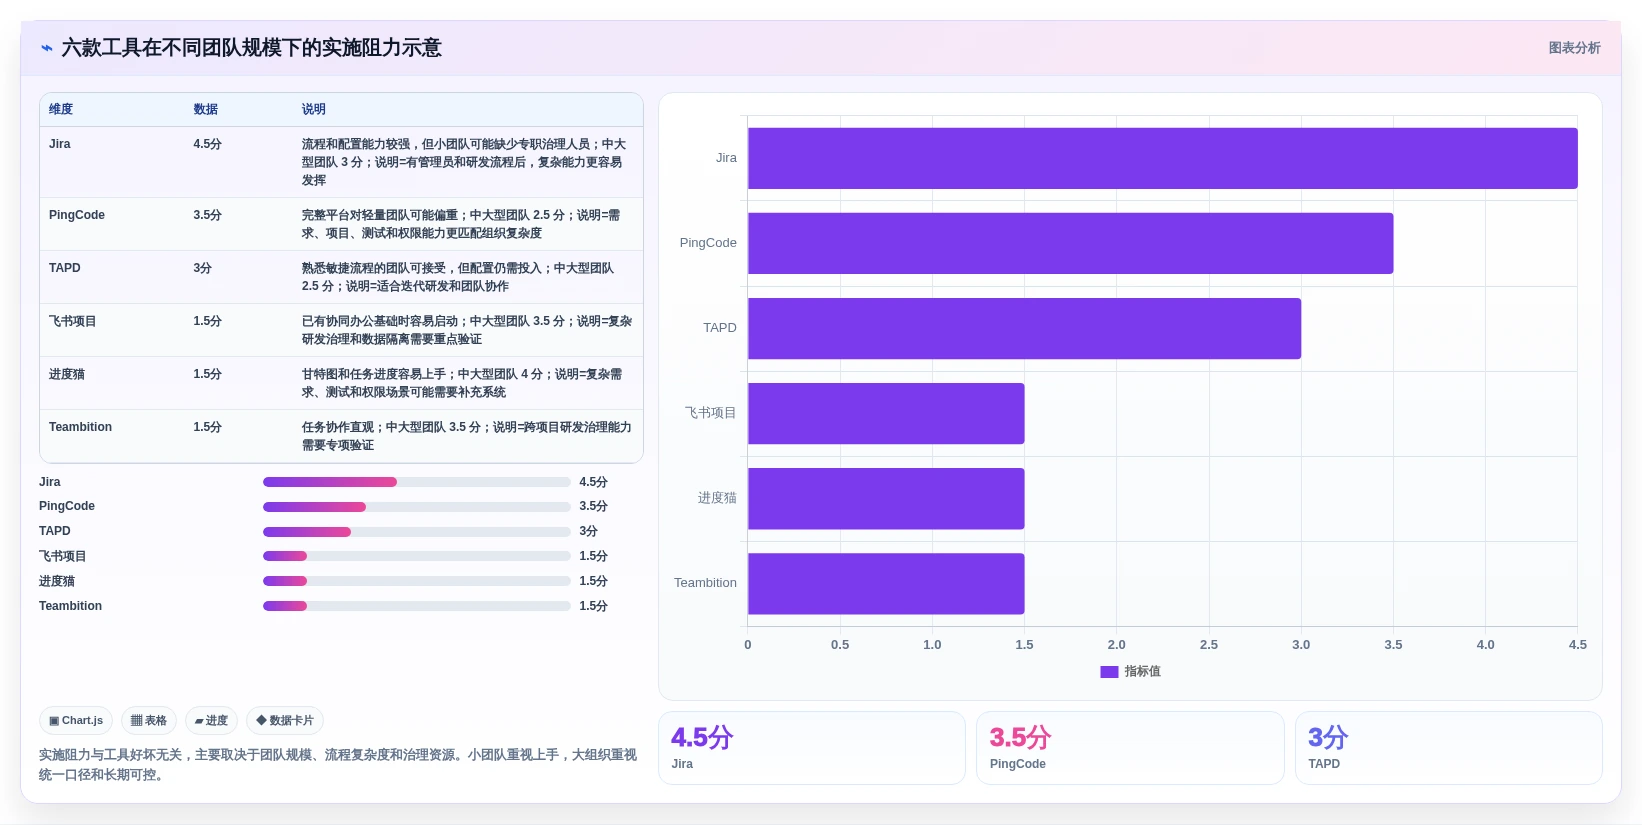Select the 进度 tag chip

pos(211,720)
